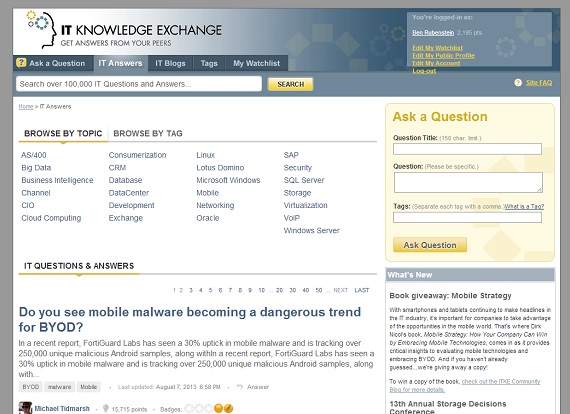This screenshot has height=414, width=570.
Task: Click Edit My Account link
Action: [x=436, y=63]
